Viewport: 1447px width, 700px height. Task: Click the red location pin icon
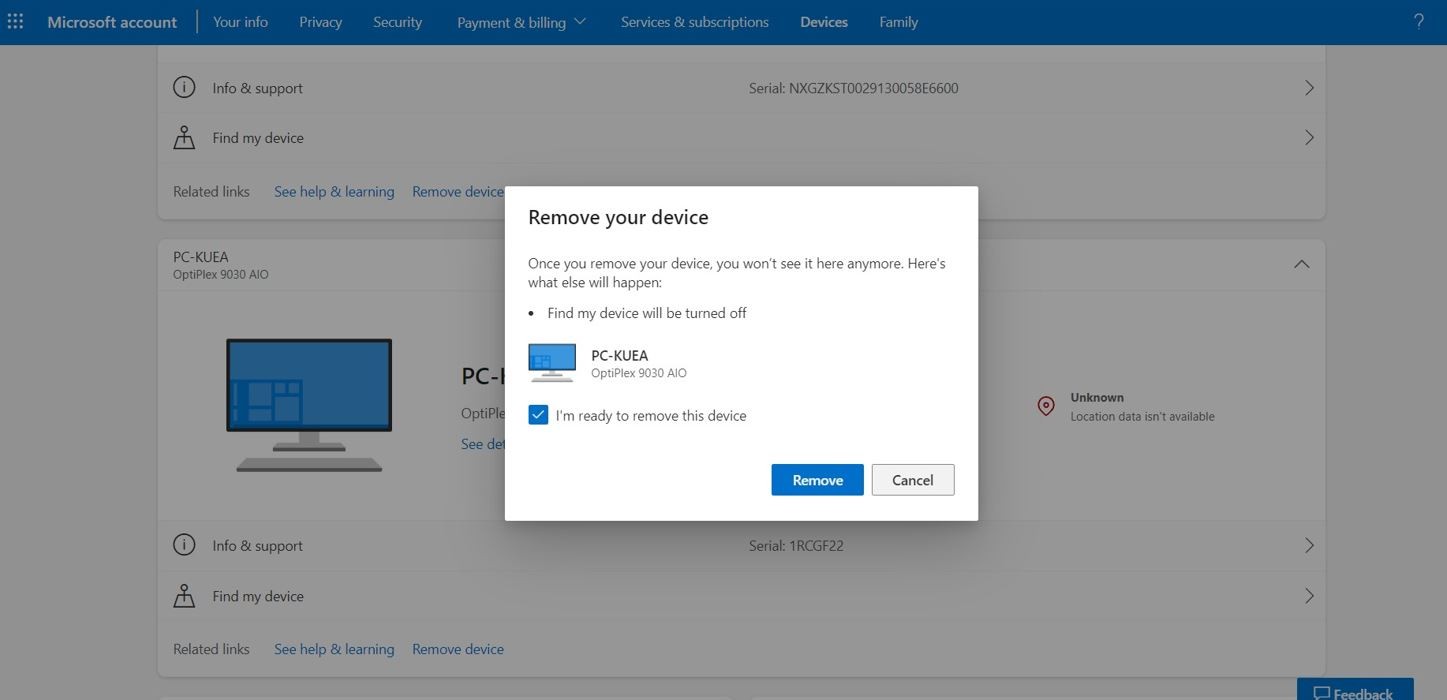[x=1046, y=406]
